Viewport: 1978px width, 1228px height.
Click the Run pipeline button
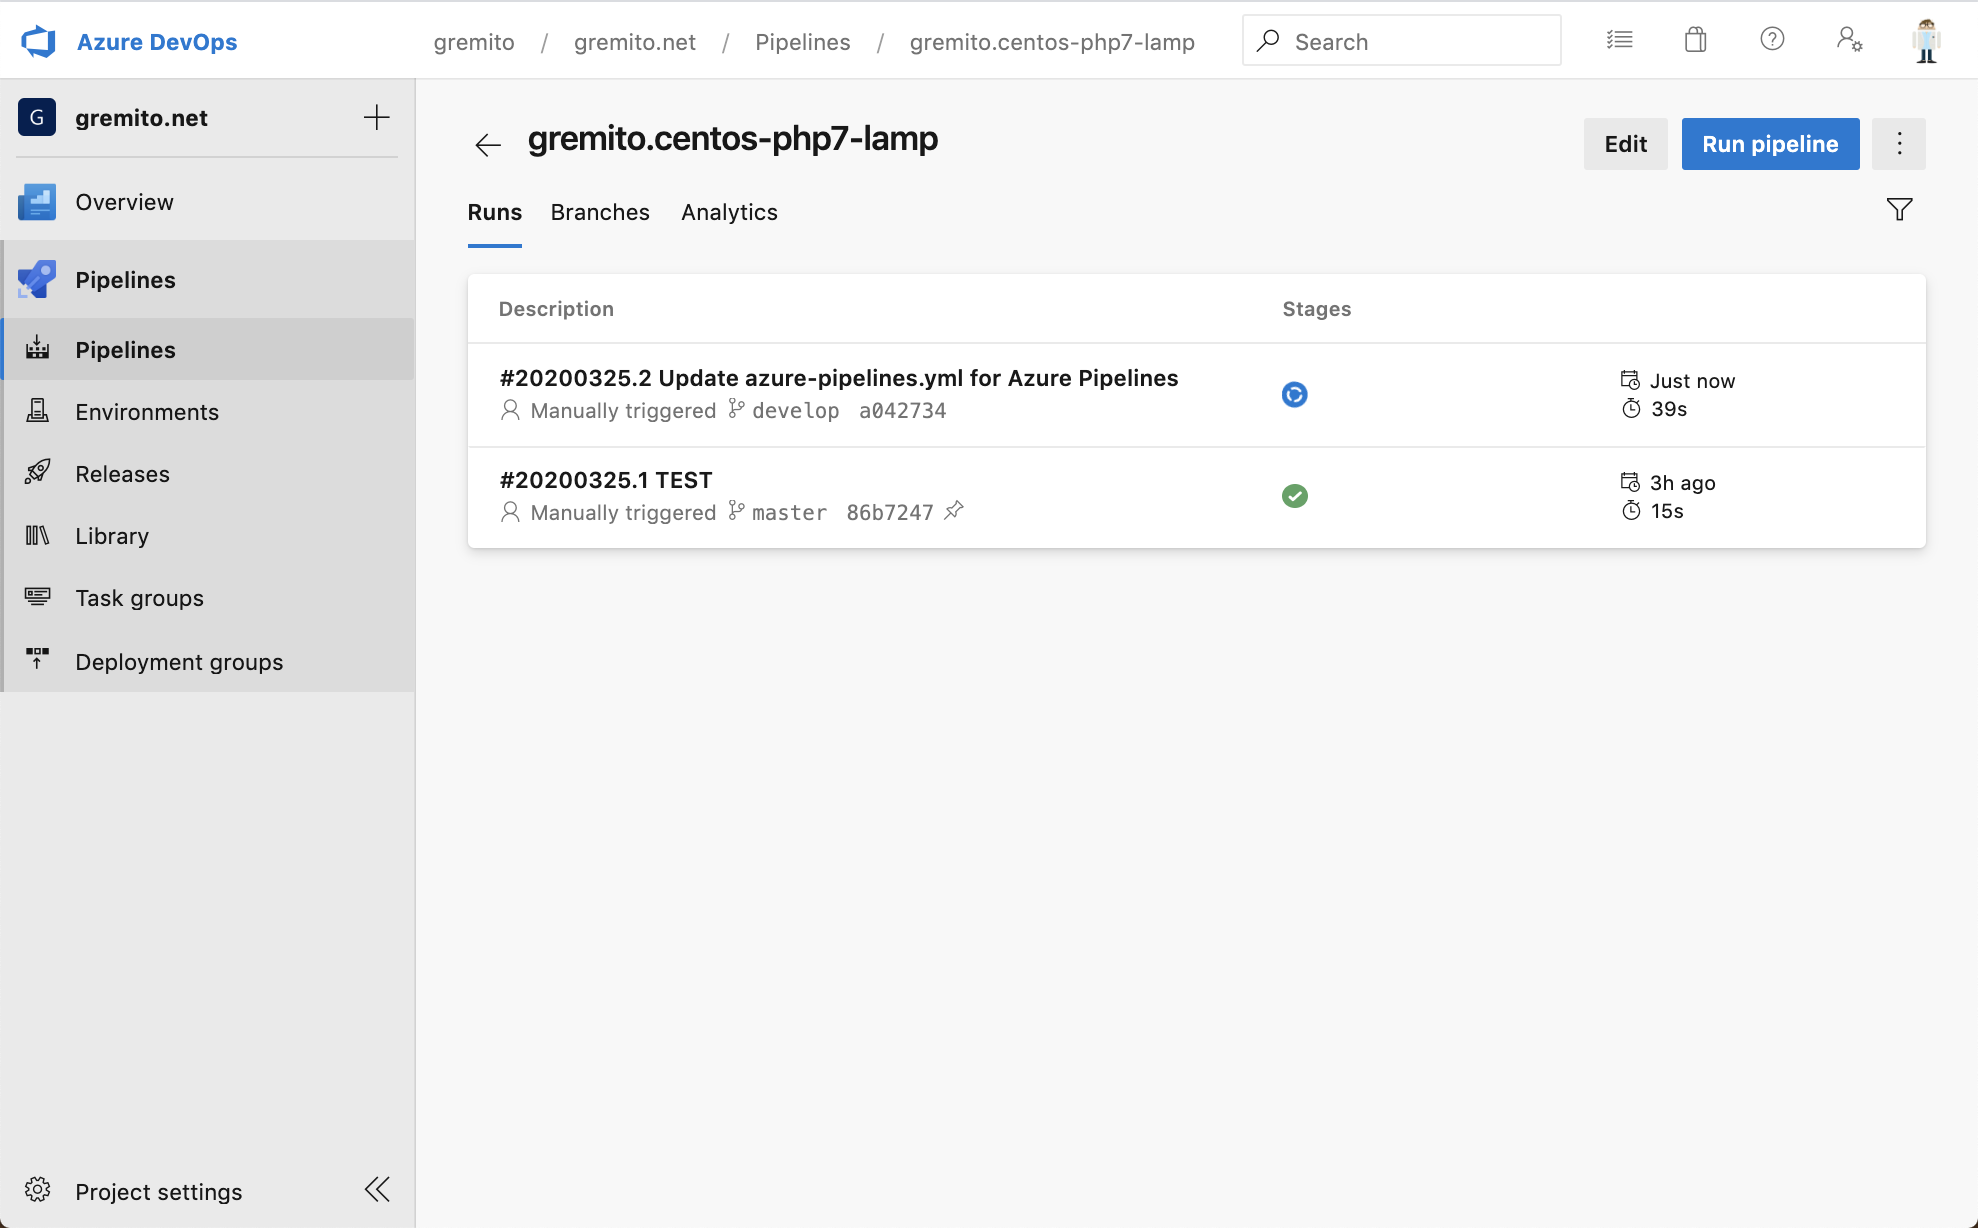tap(1770, 144)
